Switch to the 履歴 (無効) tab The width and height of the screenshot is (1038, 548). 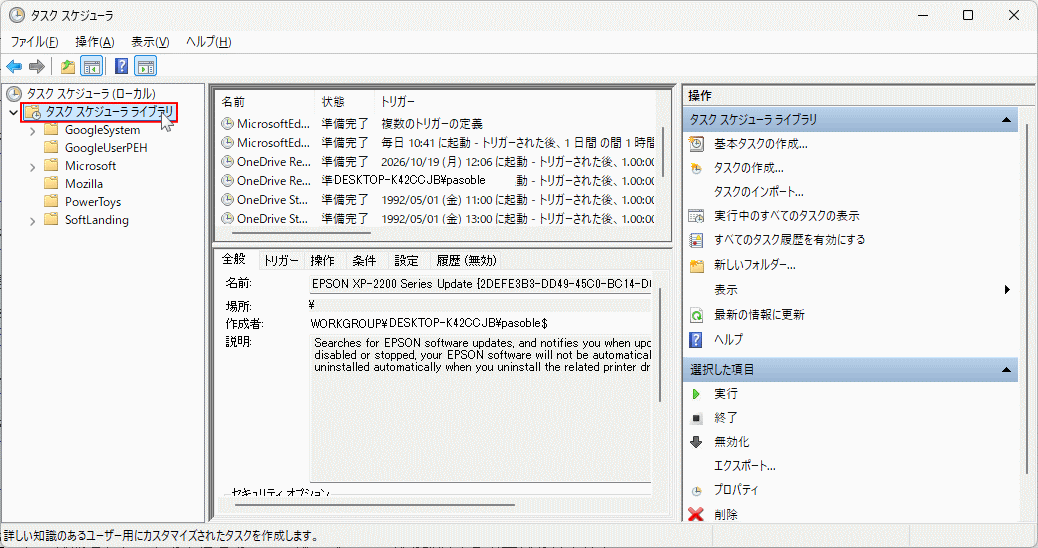click(x=466, y=261)
